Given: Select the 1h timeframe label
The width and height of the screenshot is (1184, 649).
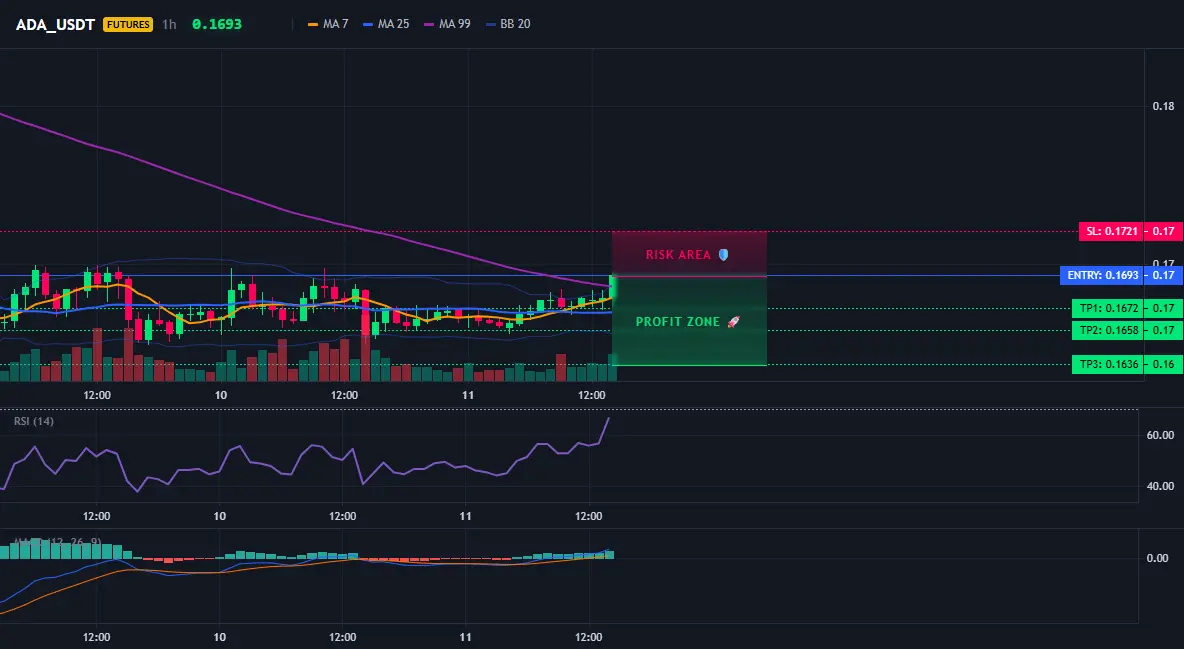Looking at the screenshot, I should [x=169, y=24].
